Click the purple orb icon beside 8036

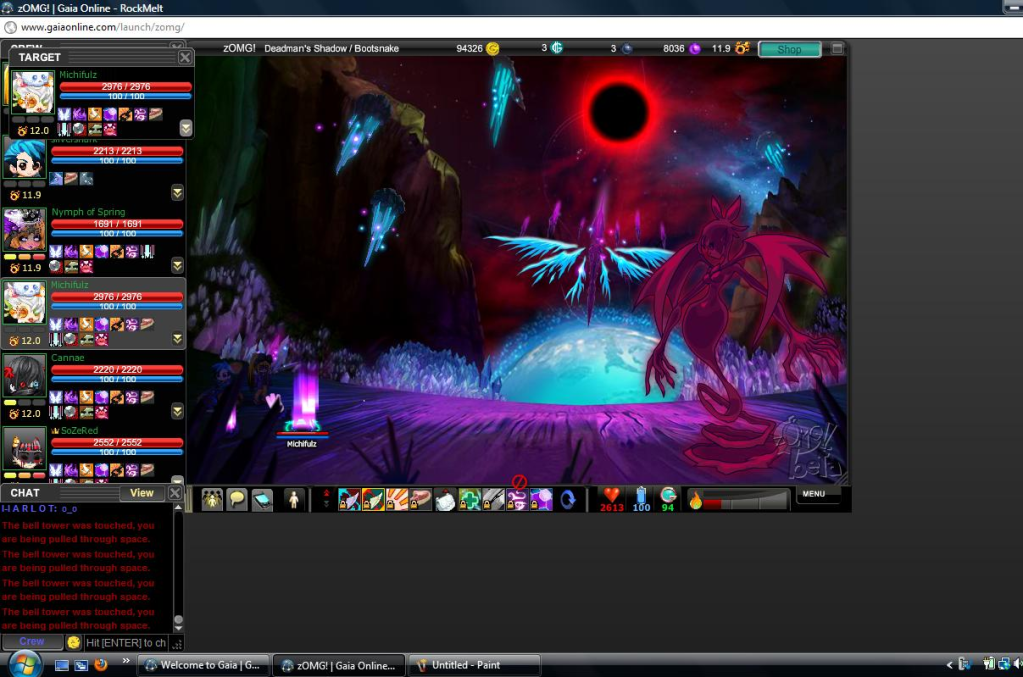(695, 48)
